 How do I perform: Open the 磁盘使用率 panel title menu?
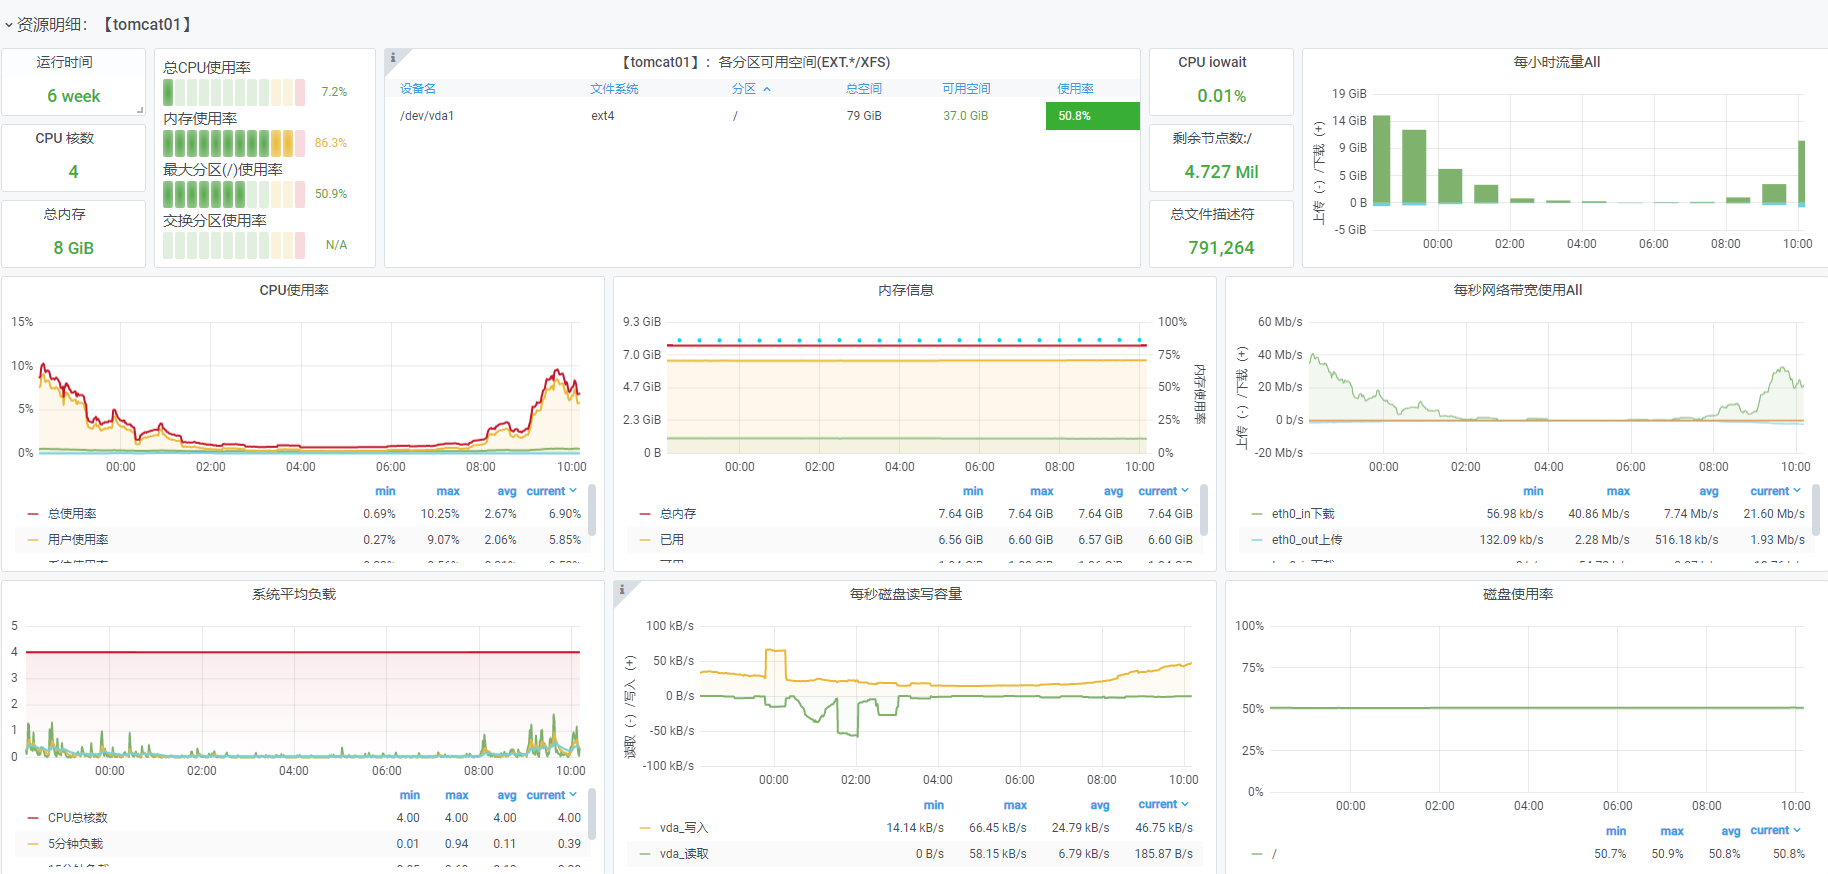(1518, 594)
